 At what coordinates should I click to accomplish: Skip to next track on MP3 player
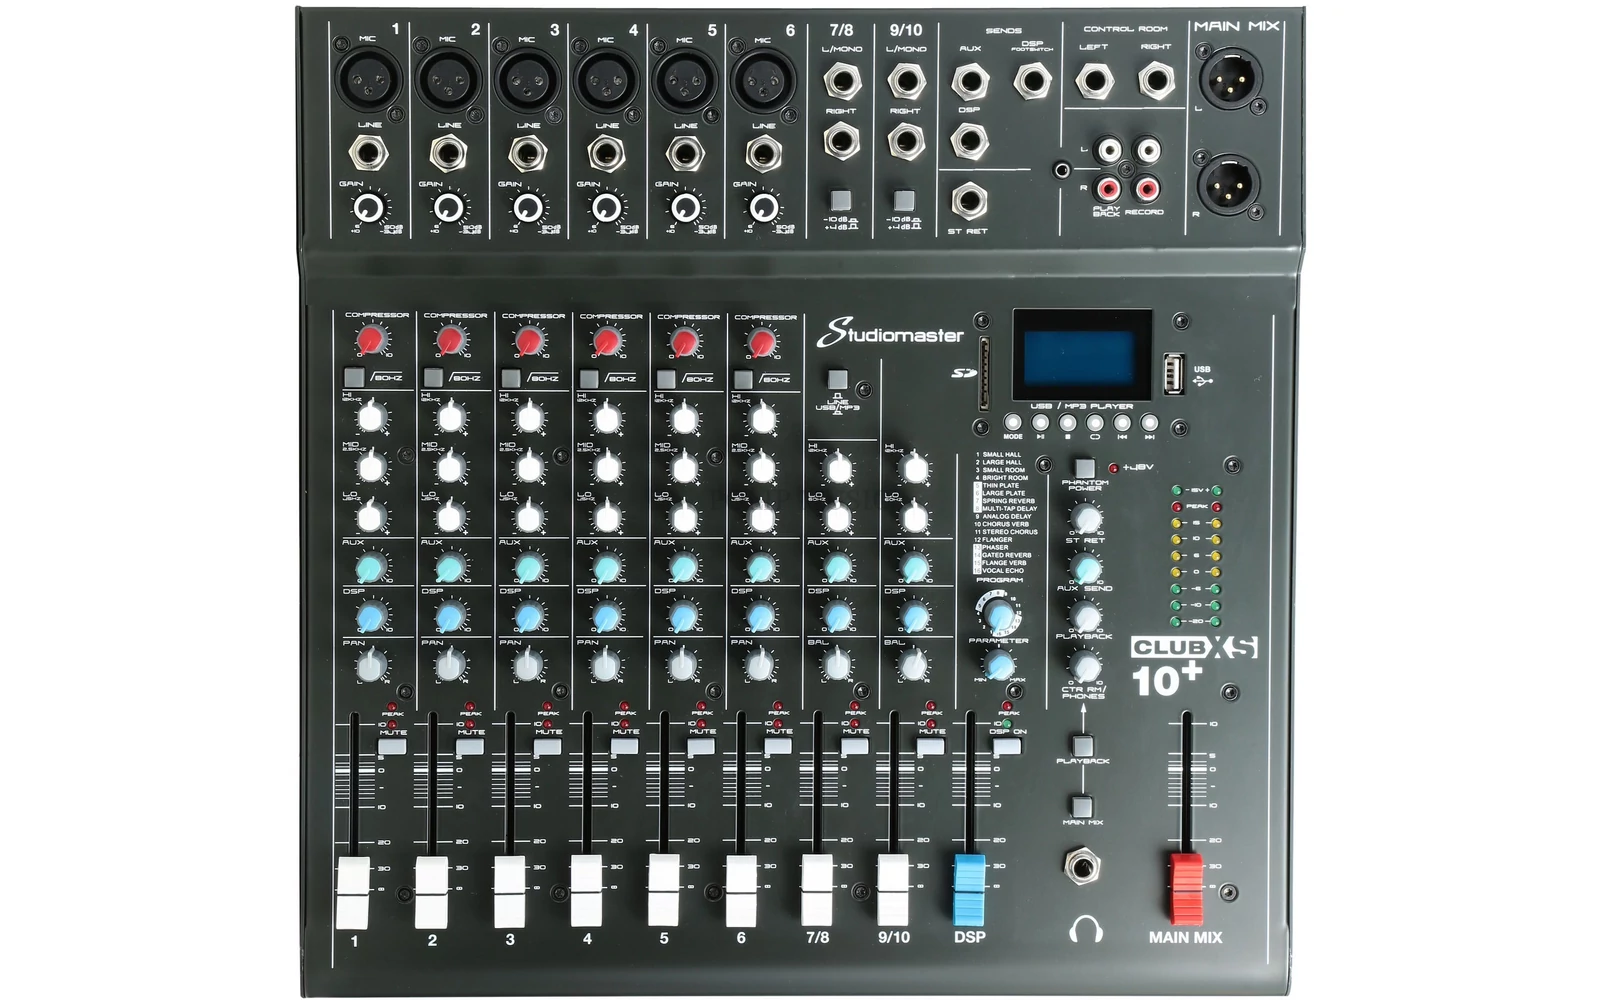click(x=1149, y=423)
